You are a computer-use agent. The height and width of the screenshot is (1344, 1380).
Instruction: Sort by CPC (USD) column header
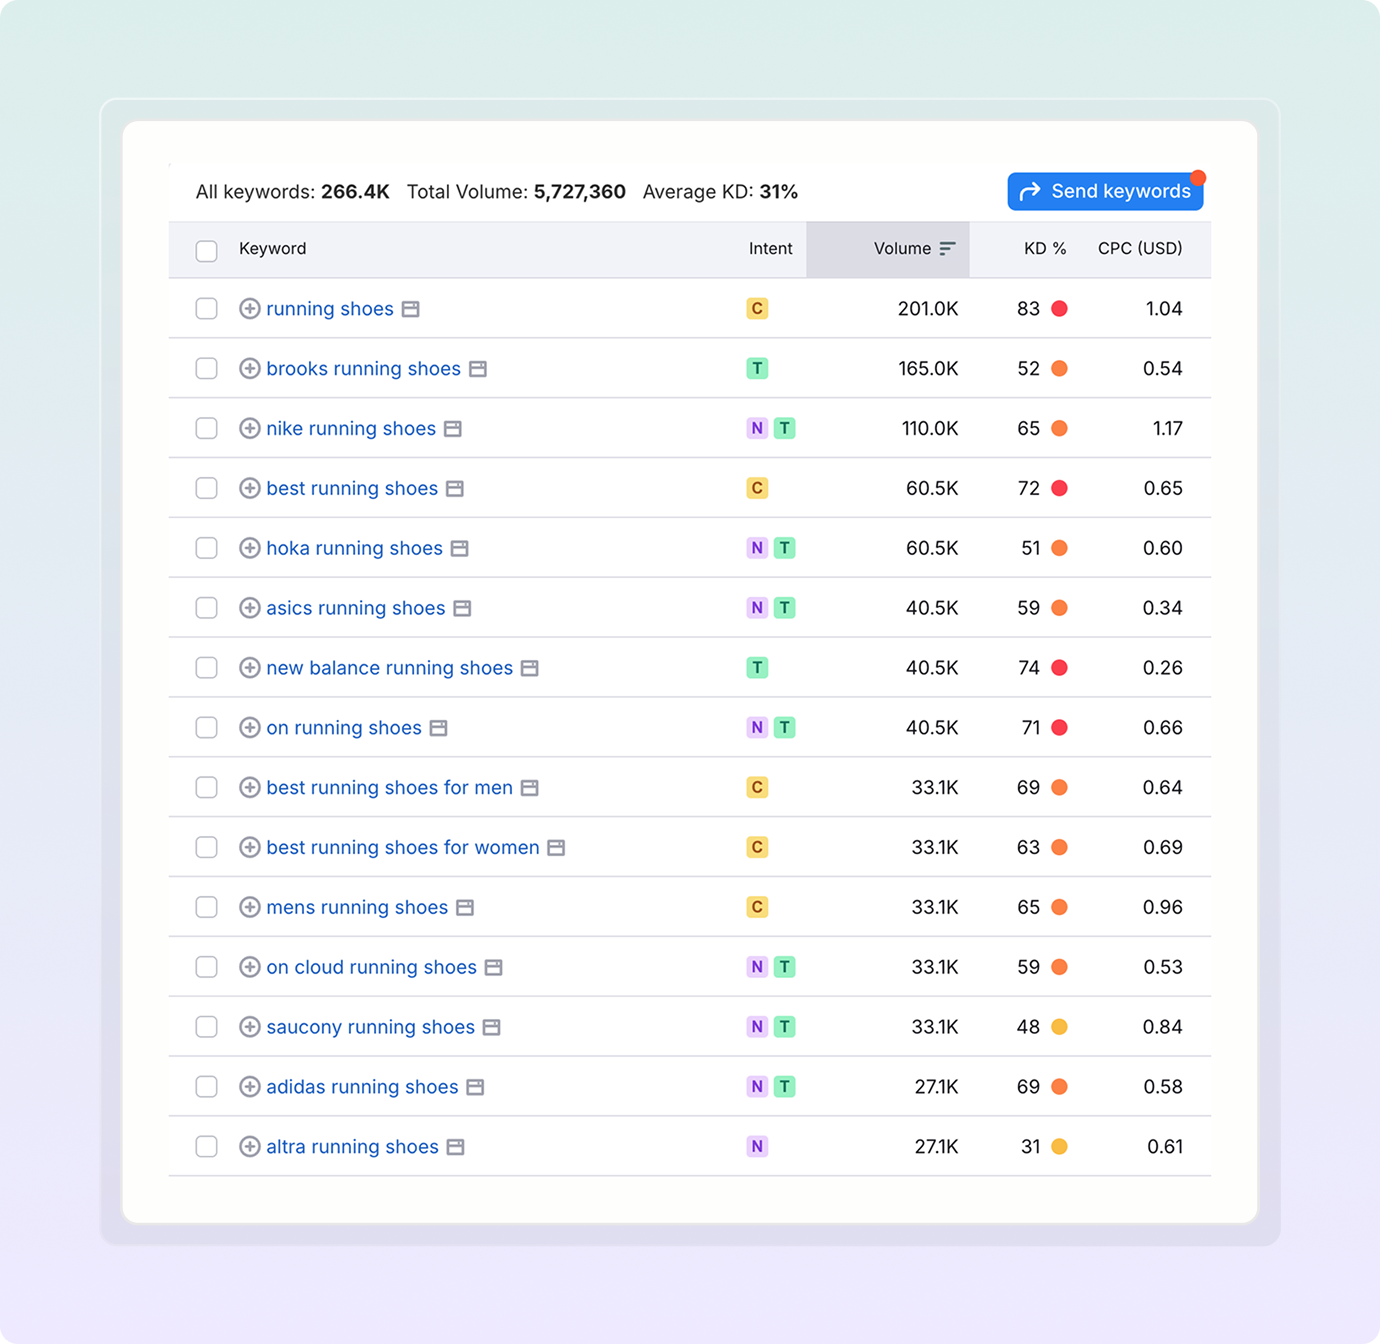pyautogui.click(x=1140, y=249)
